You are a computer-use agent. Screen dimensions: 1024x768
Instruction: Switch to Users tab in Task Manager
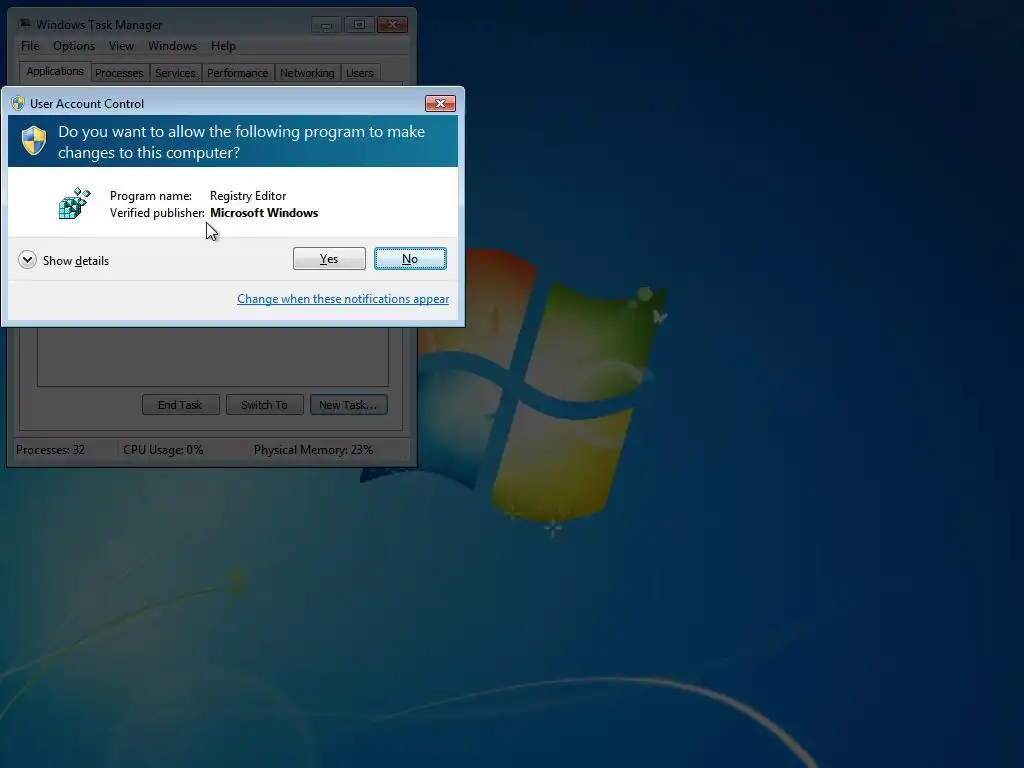360,73
